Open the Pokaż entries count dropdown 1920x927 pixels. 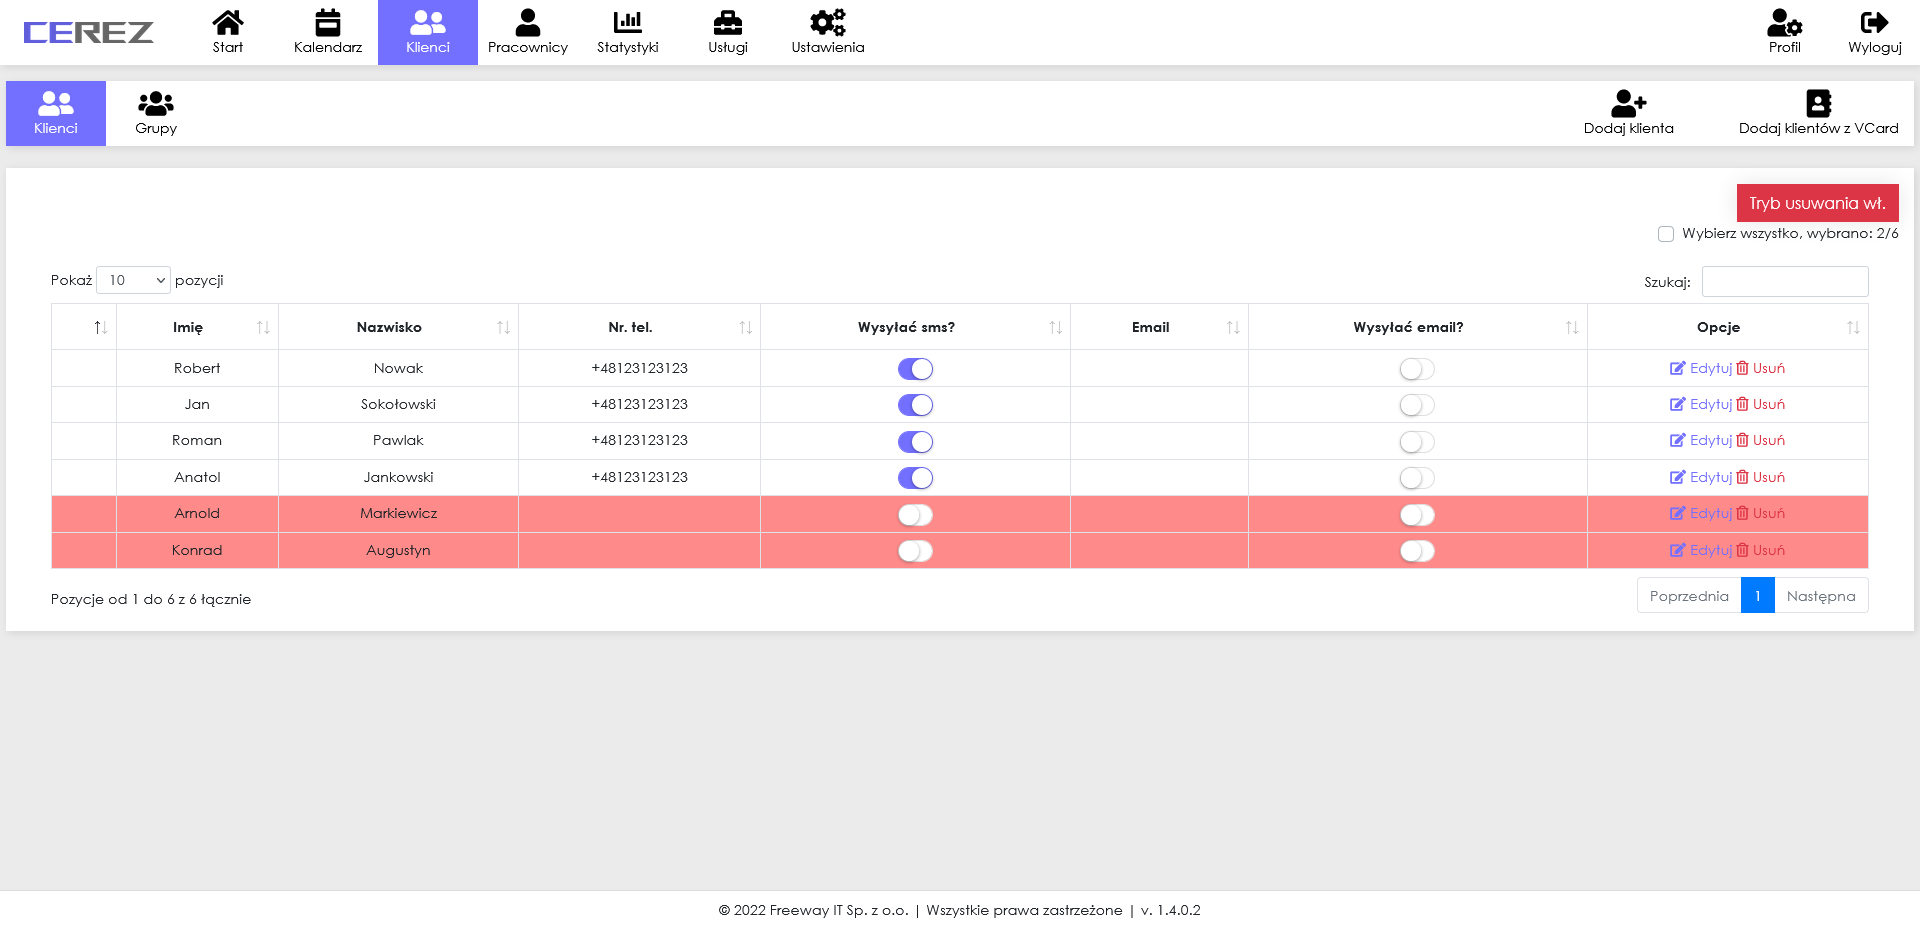[134, 280]
